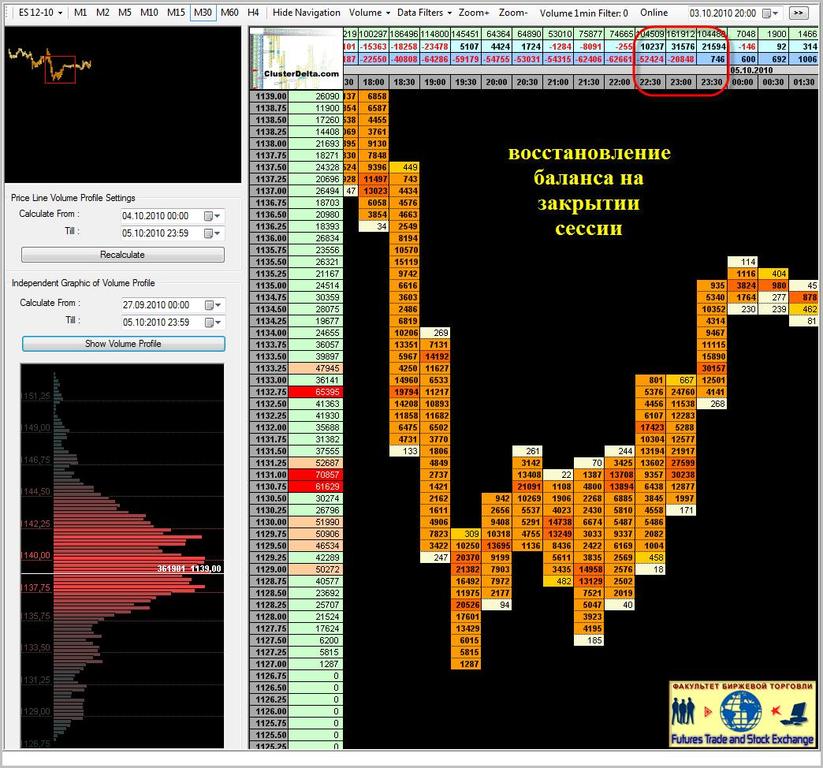Screen dimensions: 823x768
Task: Open calendar picker next to 03.10.2010 20:00
Action: click(x=771, y=13)
